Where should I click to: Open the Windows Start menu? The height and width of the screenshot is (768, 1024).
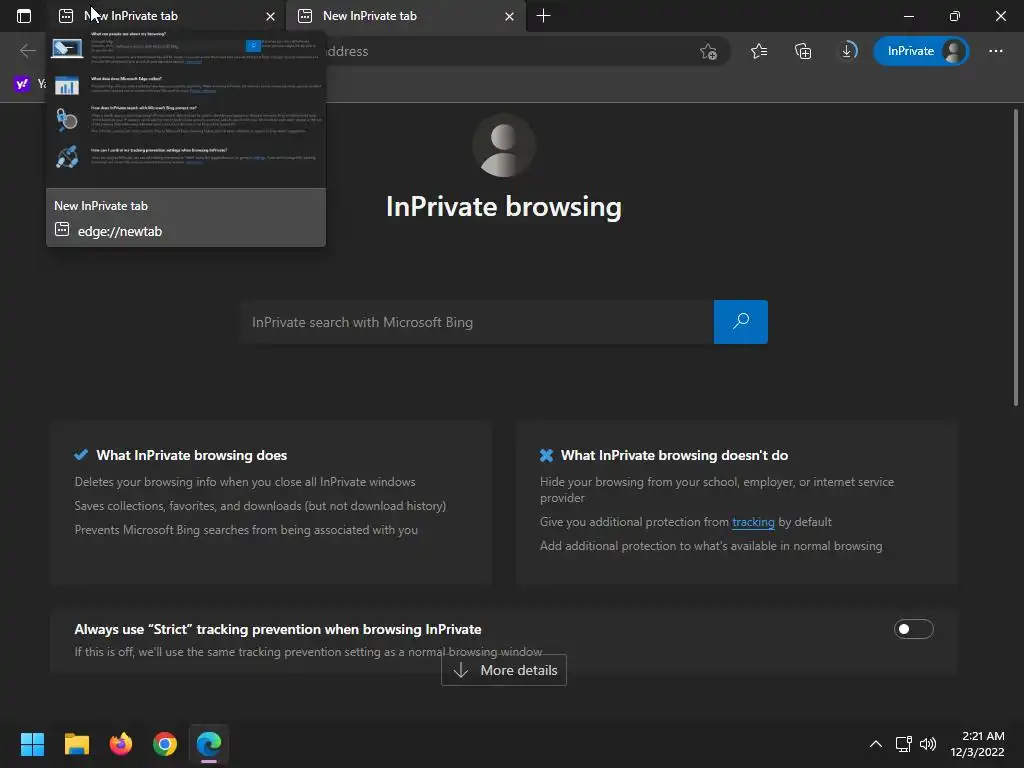[x=32, y=744]
